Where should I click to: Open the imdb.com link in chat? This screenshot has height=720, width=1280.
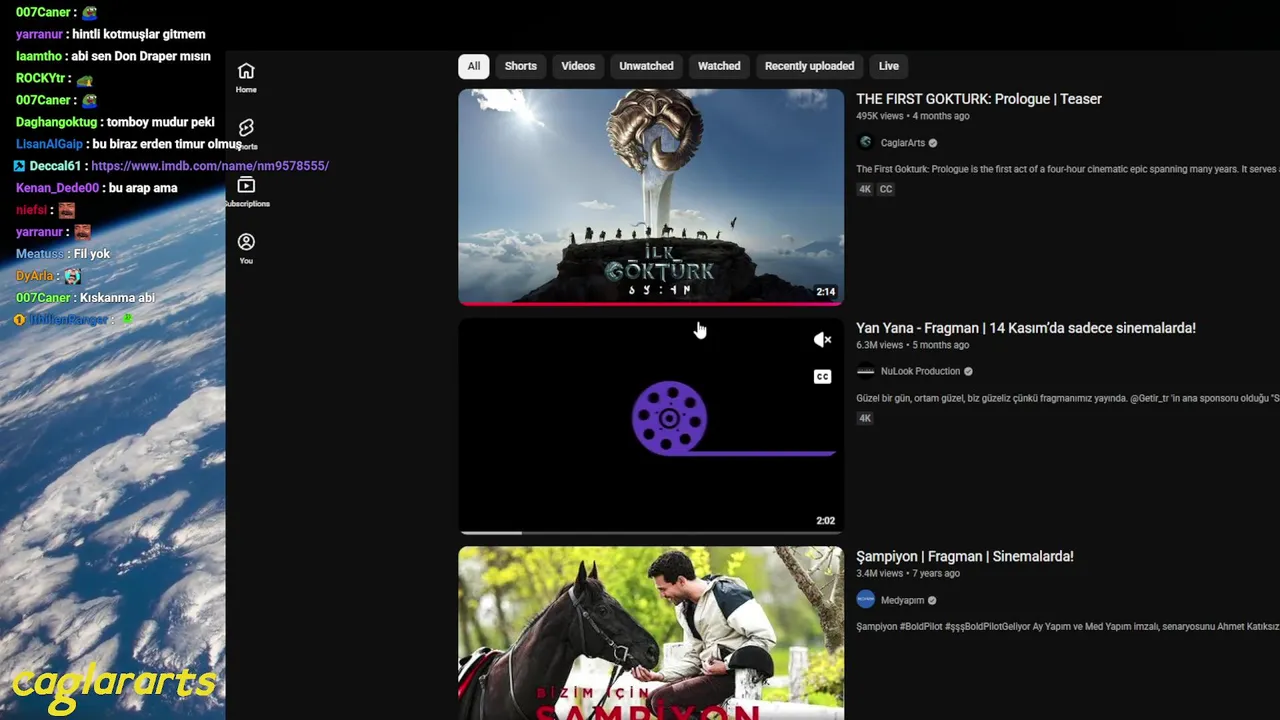click(x=210, y=166)
